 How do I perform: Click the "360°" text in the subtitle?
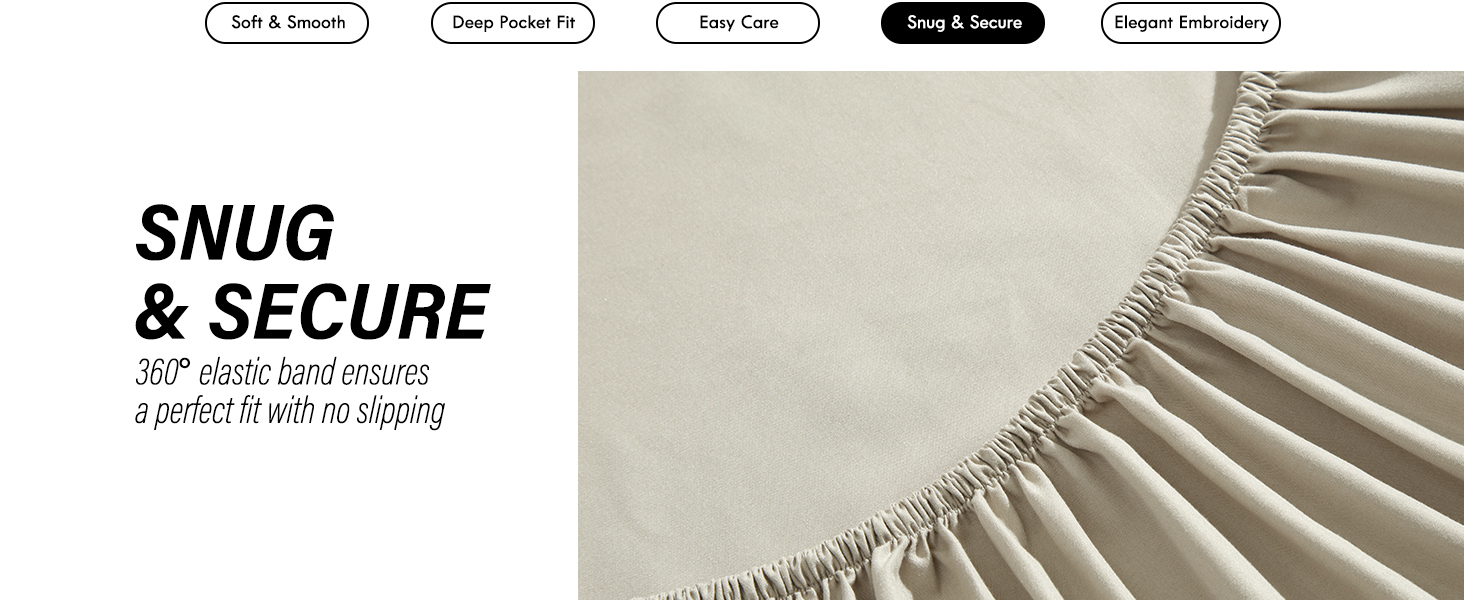click(x=162, y=372)
